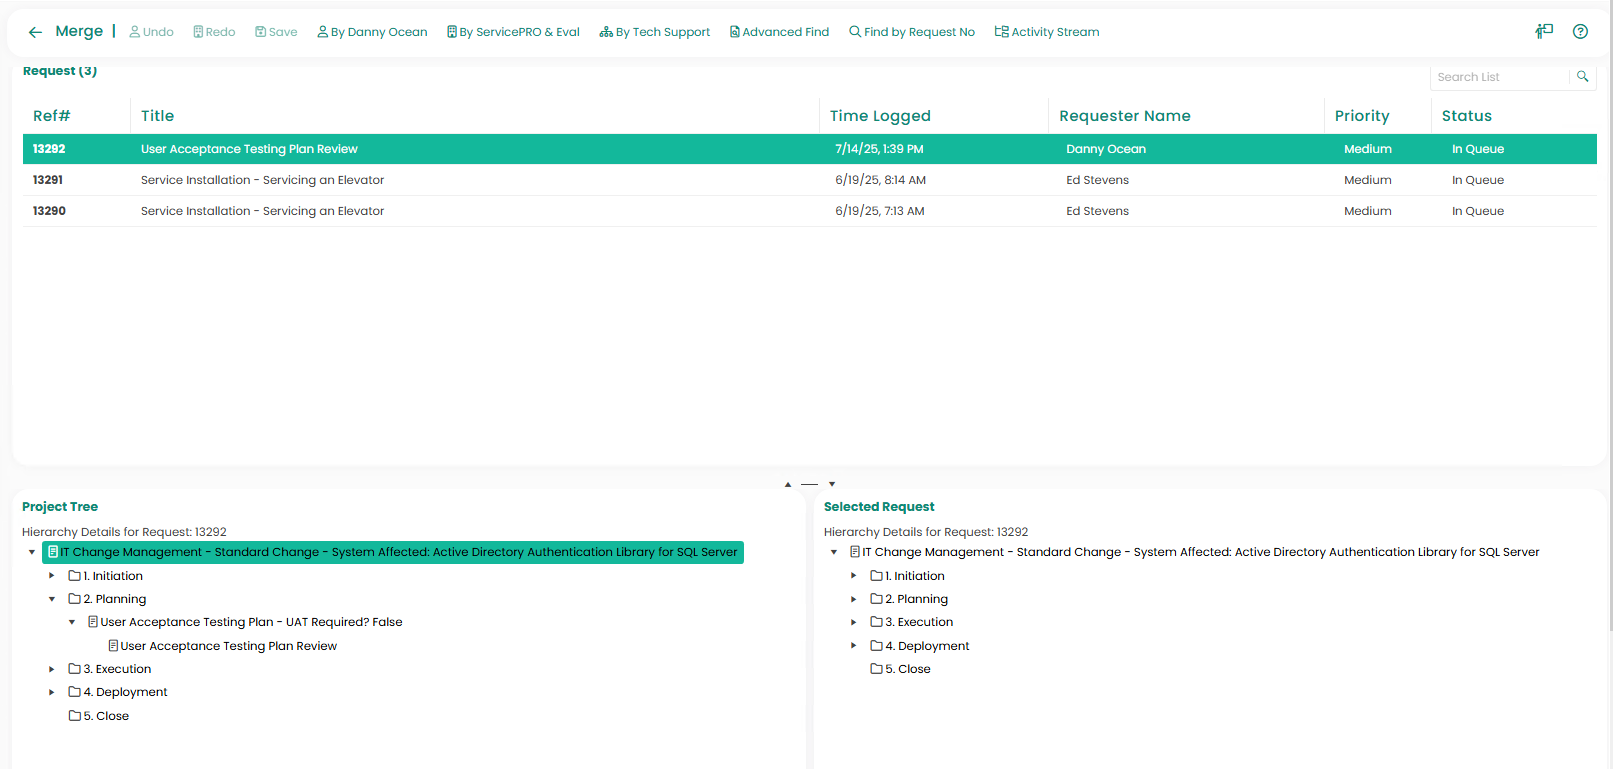The width and height of the screenshot is (1613, 769).
Task: Collapse the User Acceptance Testing Plan node
Action: point(72,622)
